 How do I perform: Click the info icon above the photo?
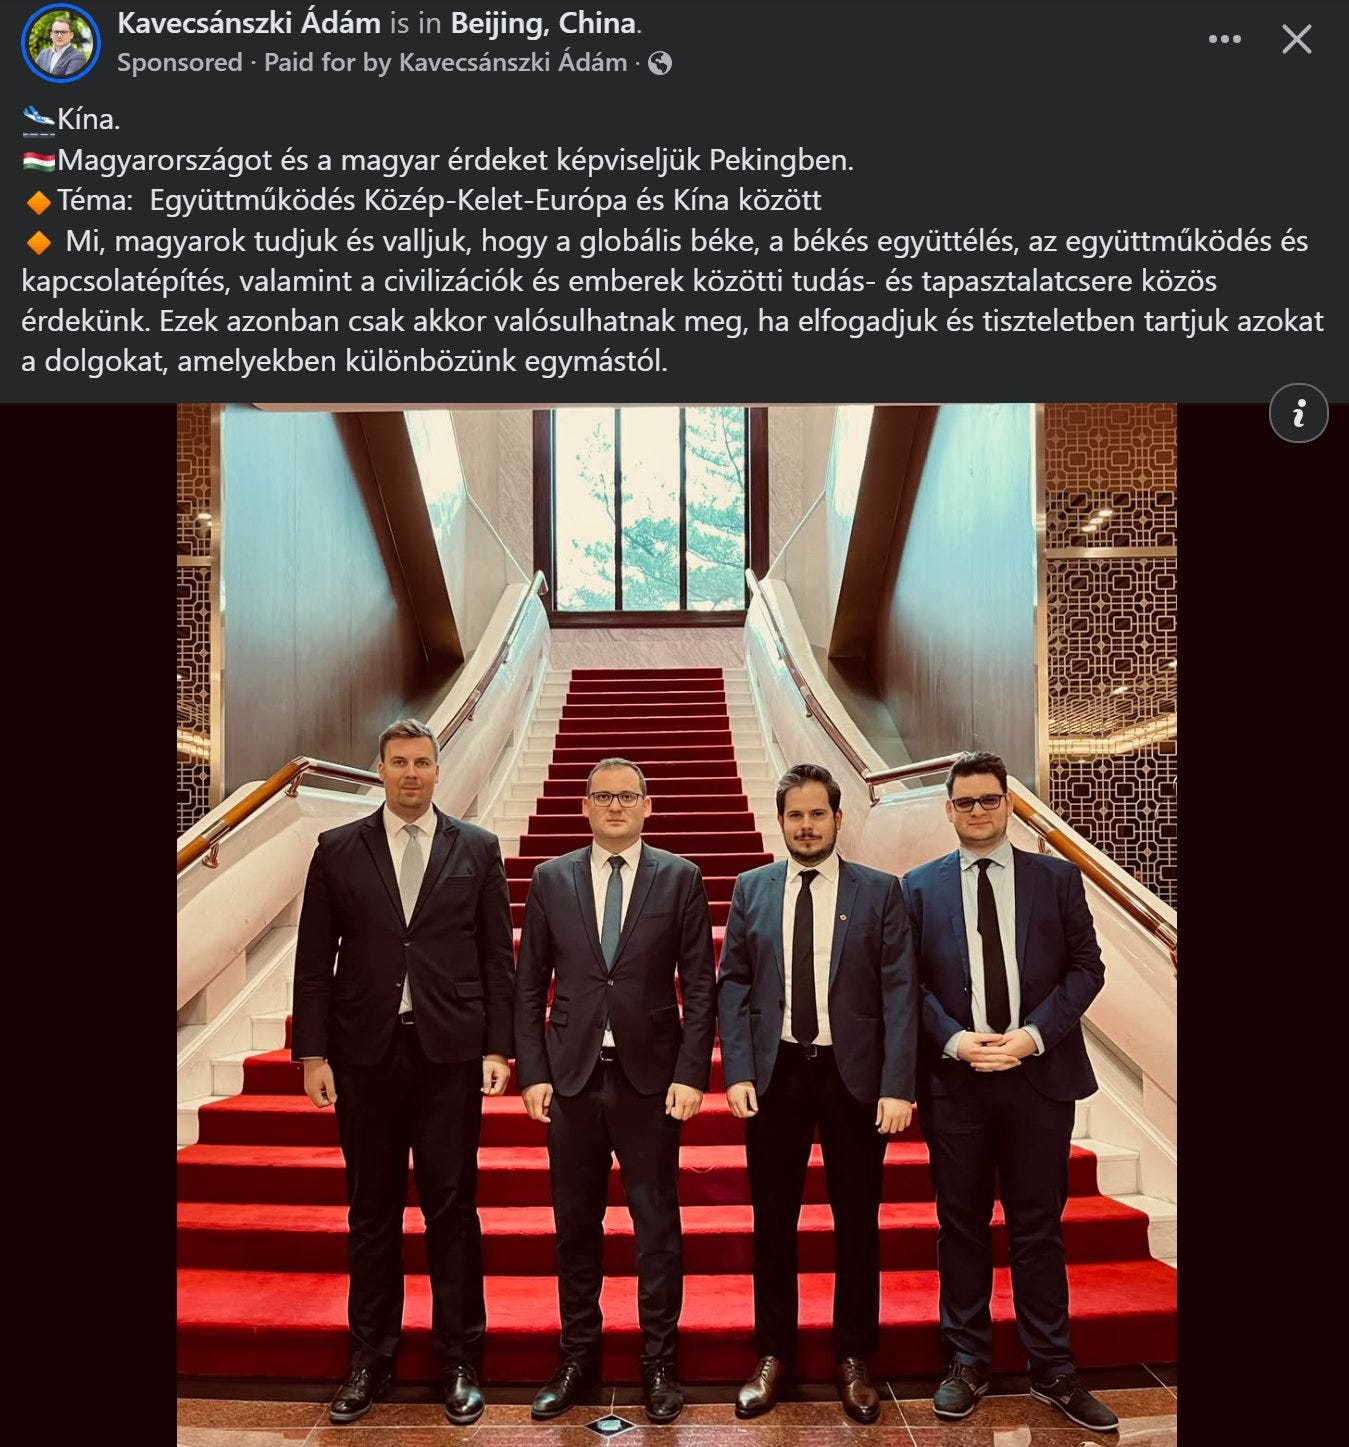[x=1298, y=413]
